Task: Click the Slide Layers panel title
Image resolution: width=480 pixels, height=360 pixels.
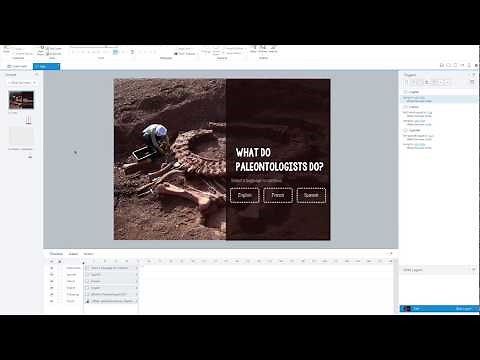Action: coord(413,270)
